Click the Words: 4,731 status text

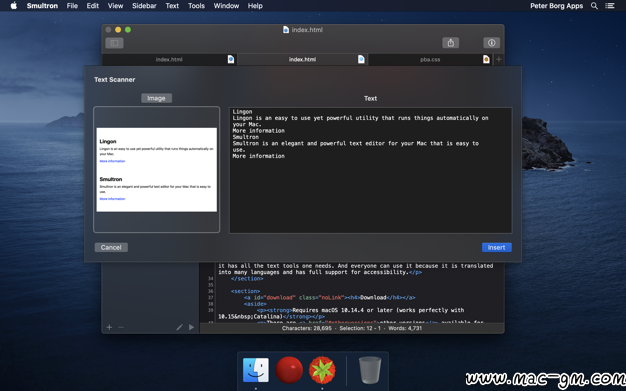(x=405, y=328)
